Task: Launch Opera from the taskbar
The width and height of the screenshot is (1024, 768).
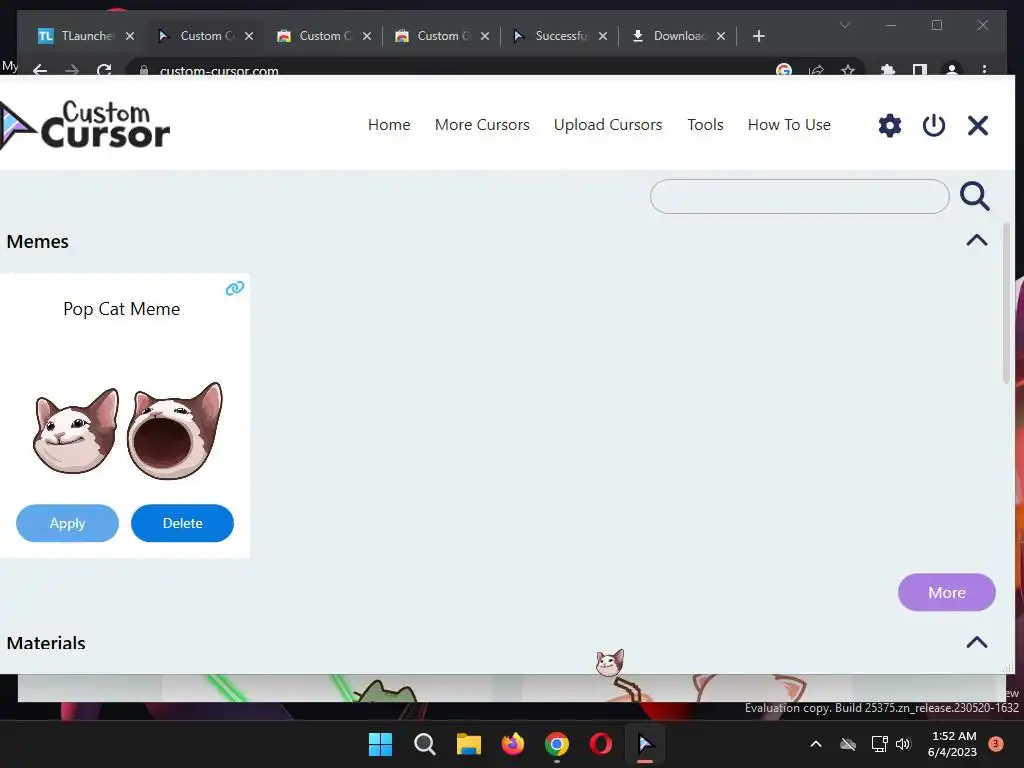Action: tap(601, 744)
